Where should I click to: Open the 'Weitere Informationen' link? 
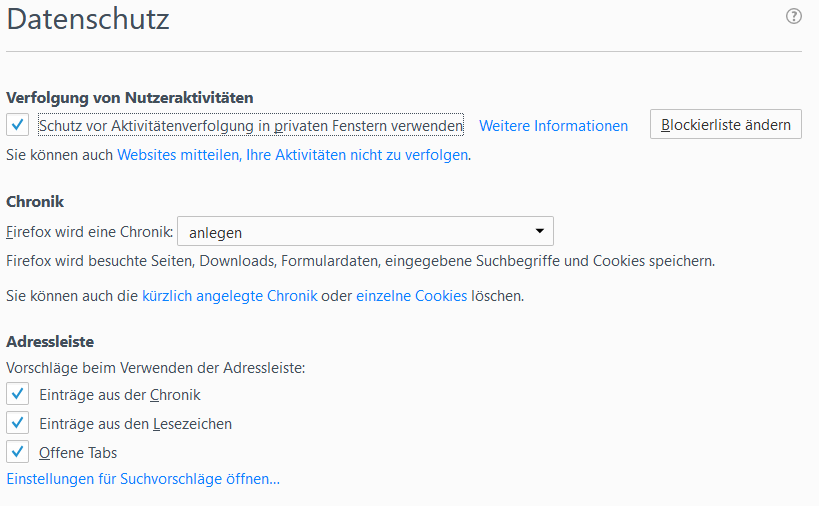553,126
